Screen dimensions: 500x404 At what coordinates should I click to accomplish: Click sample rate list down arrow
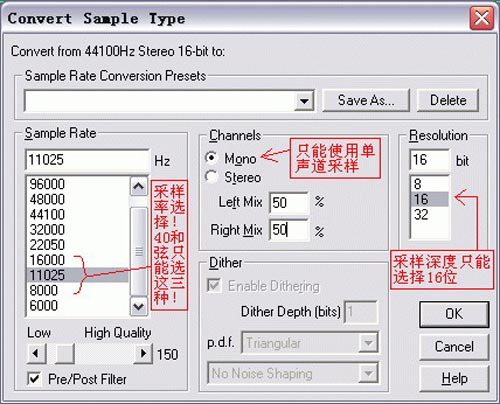138,306
